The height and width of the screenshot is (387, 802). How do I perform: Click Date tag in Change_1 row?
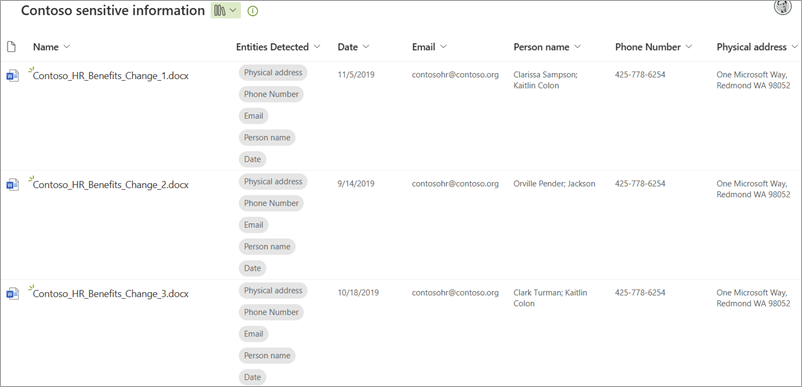(x=253, y=159)
